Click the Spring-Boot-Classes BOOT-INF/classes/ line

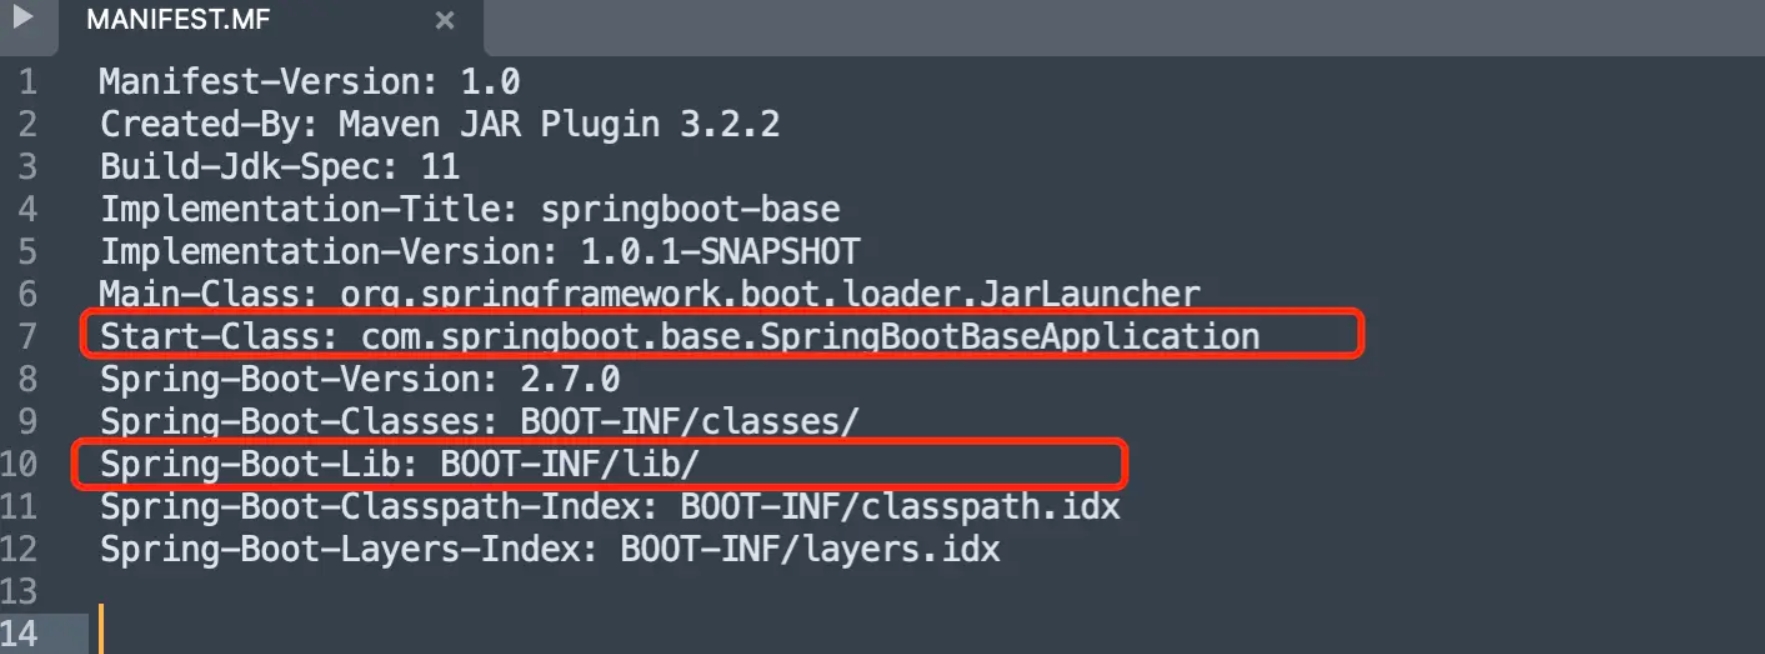pos(479,422)
